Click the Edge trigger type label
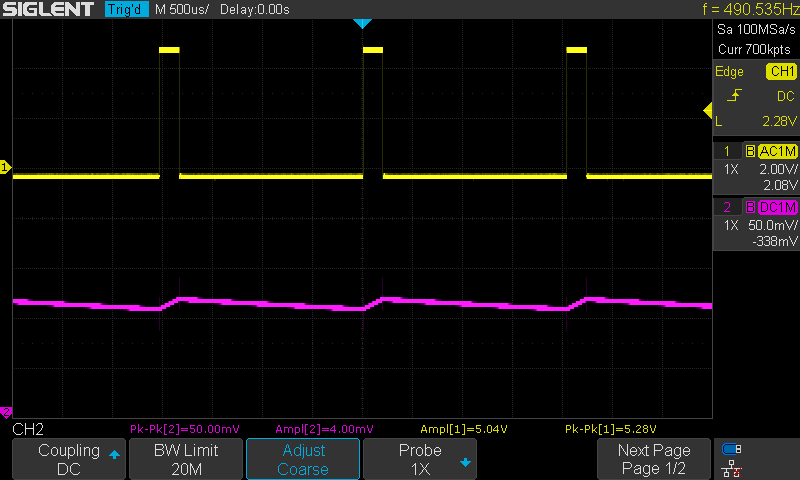Screen dimensions: 800x480 pos(729,72)
